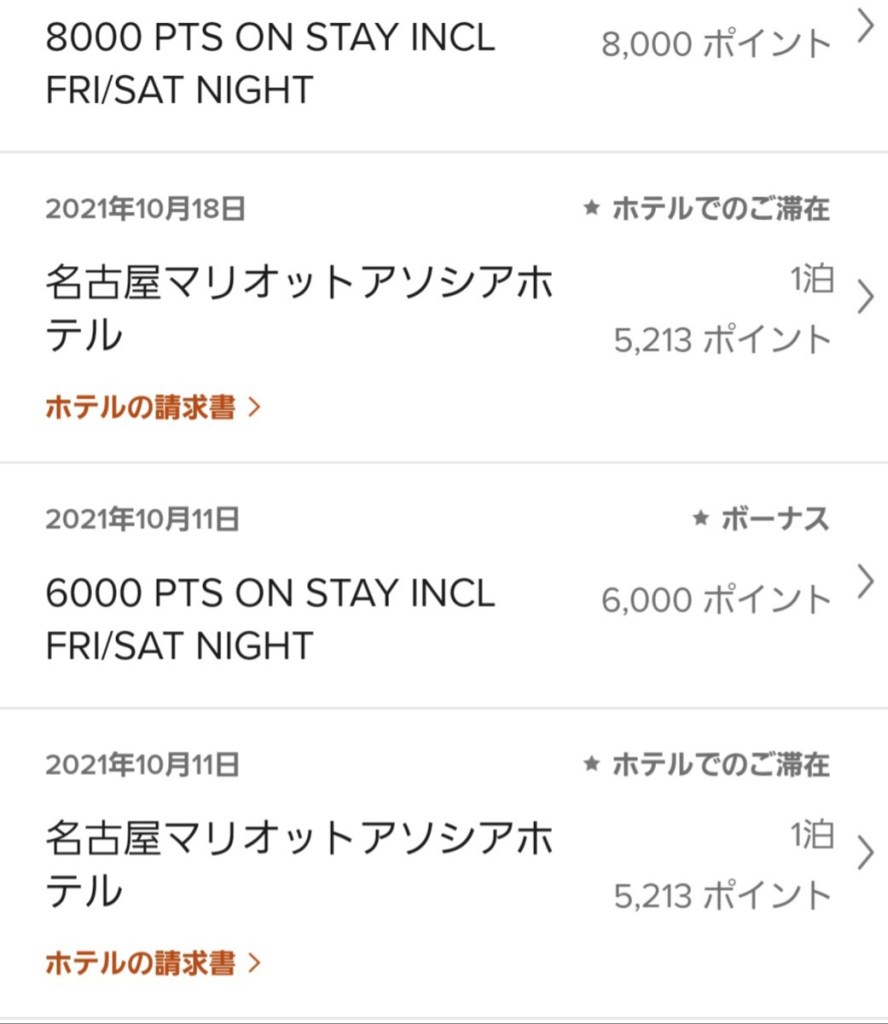Image resolution: width=888 pixels, height=1024 pixels.
Task: Tap the small arrow after October 18 ホテルの請求書
Action: click(x=254, y=408)
